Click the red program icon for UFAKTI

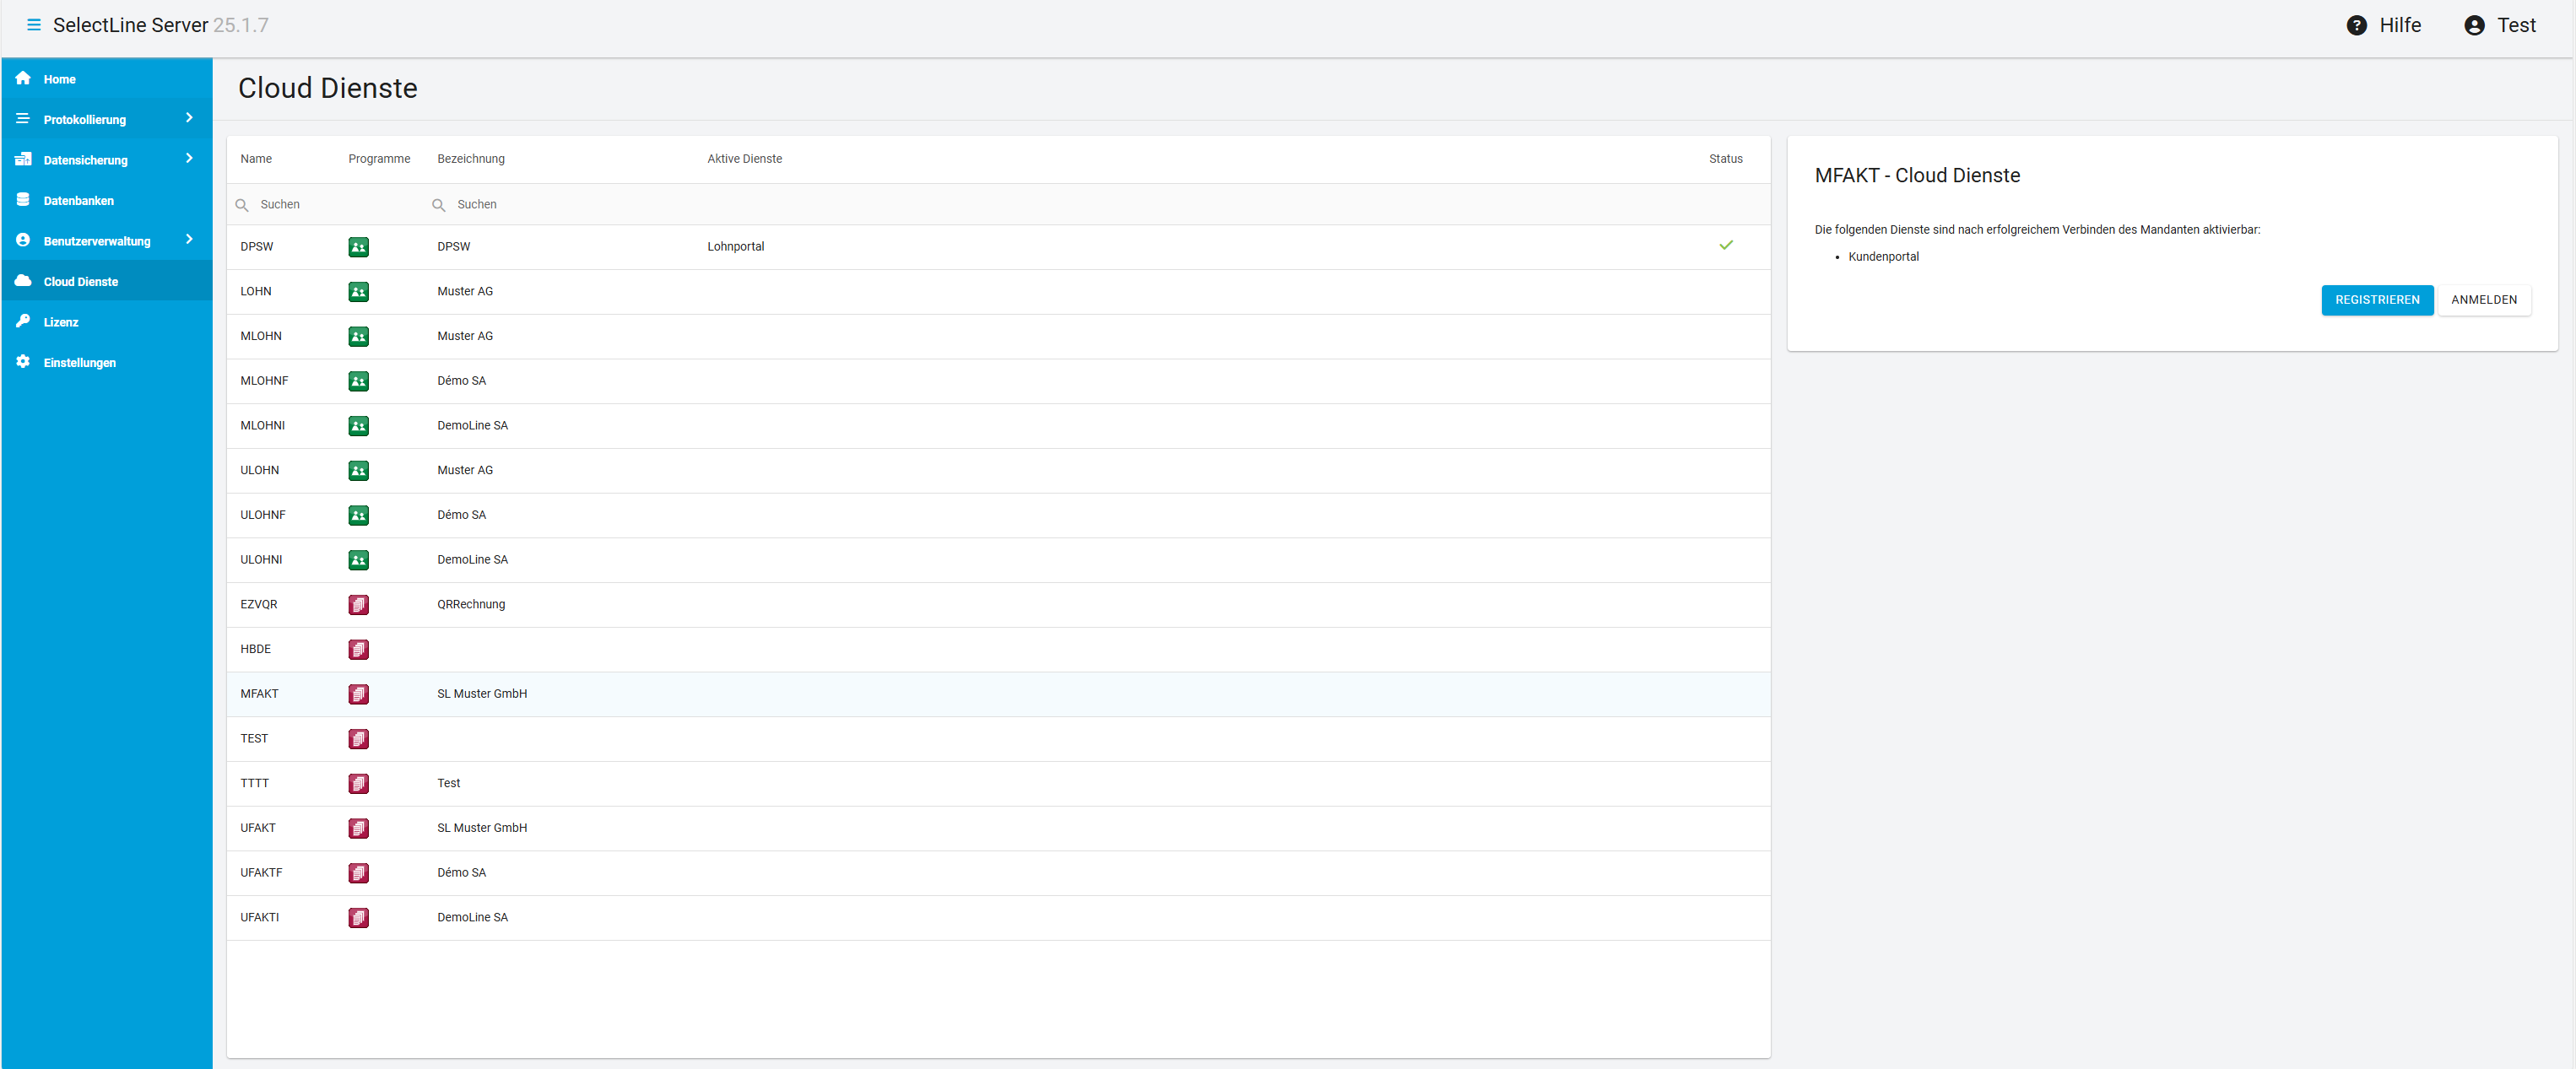pyautogui.click(x=358, y=918)
